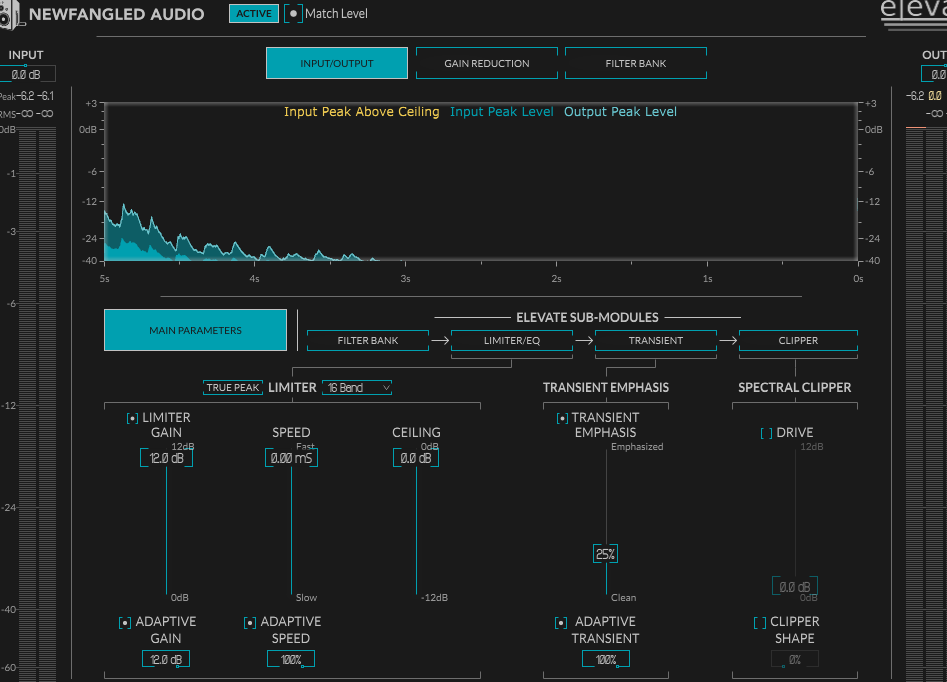This screenshot has height=682, width=947.
Task: Click the Ceiling 0.0 dB slider handle
Action: click(416, 458)
